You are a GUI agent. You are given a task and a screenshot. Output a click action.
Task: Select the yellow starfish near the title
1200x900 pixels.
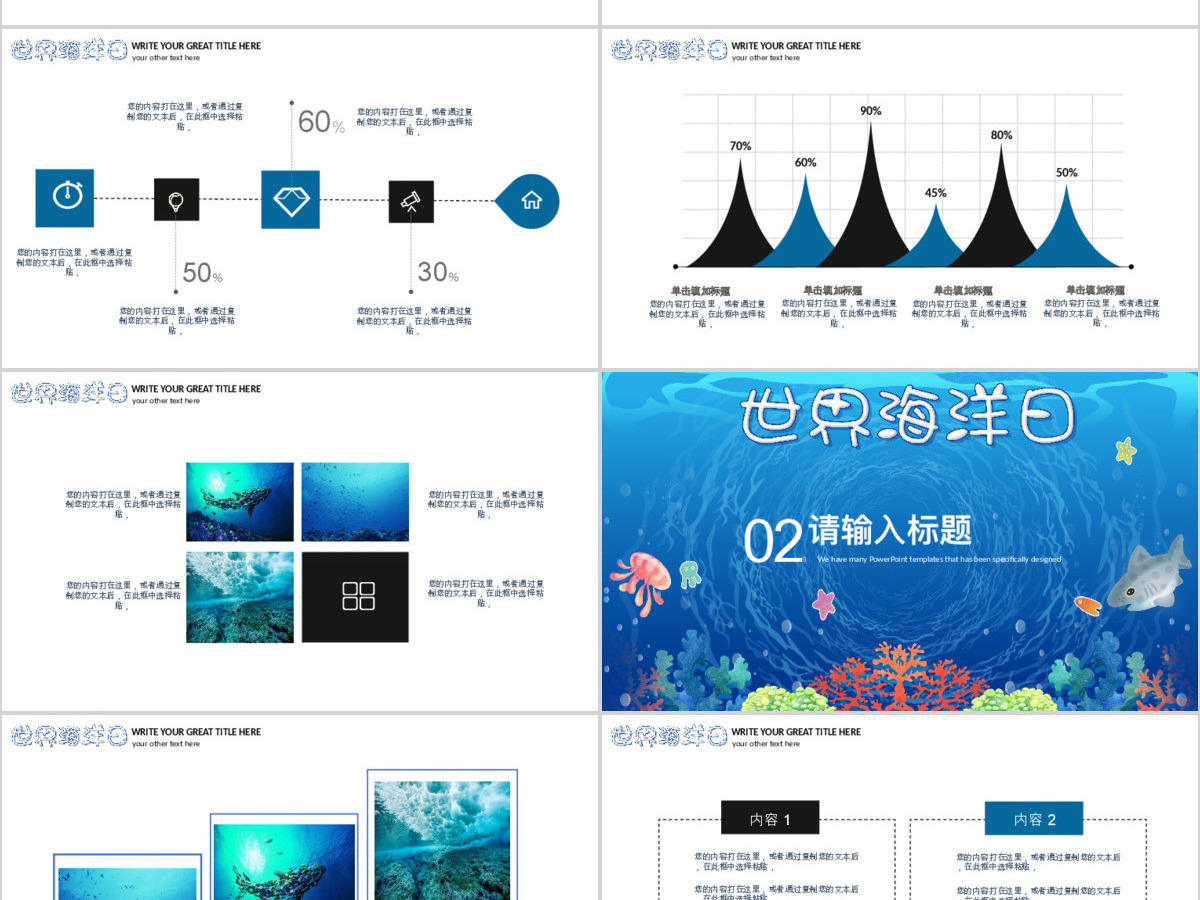click(1126, 450)
